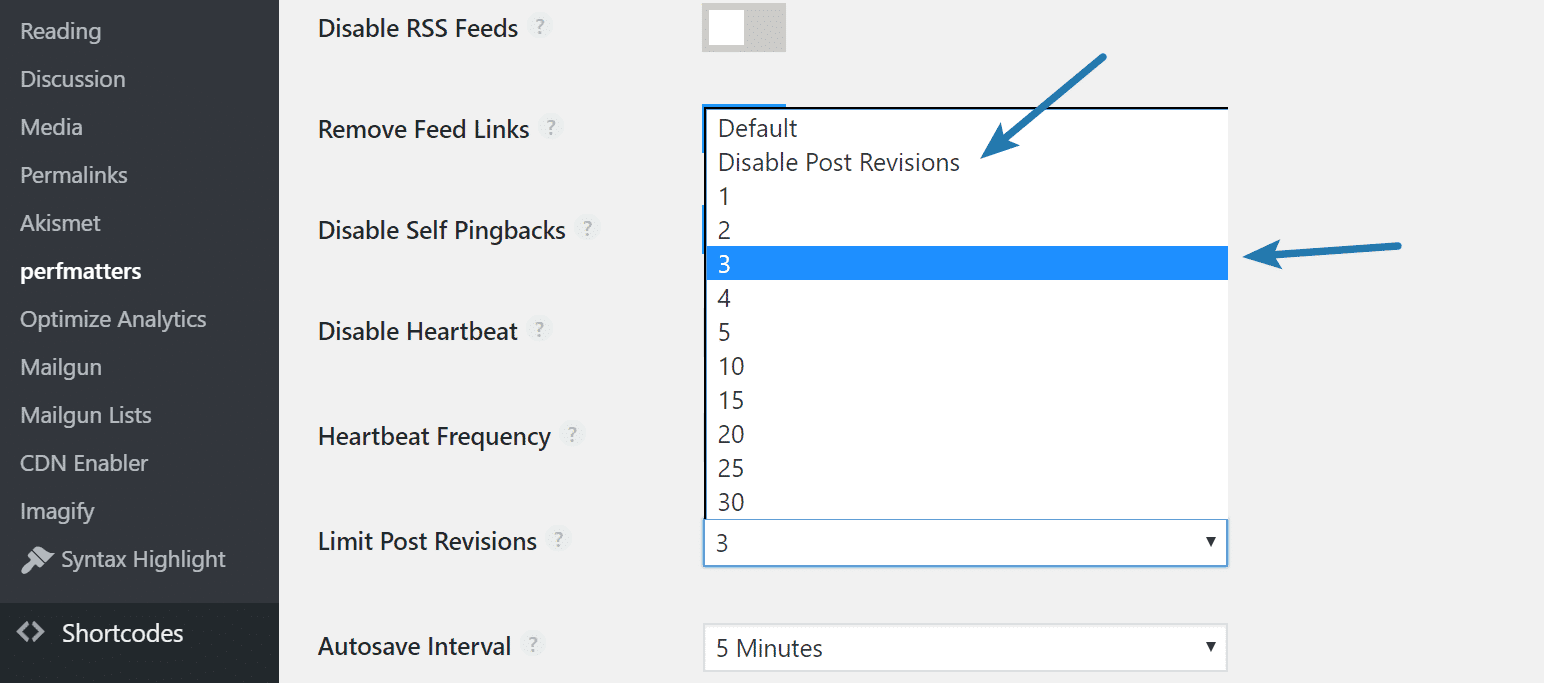Viewport: 1544px width, 683px height.
Task: Select Disable Post Revisions from the list
Action: click(838, 161)
